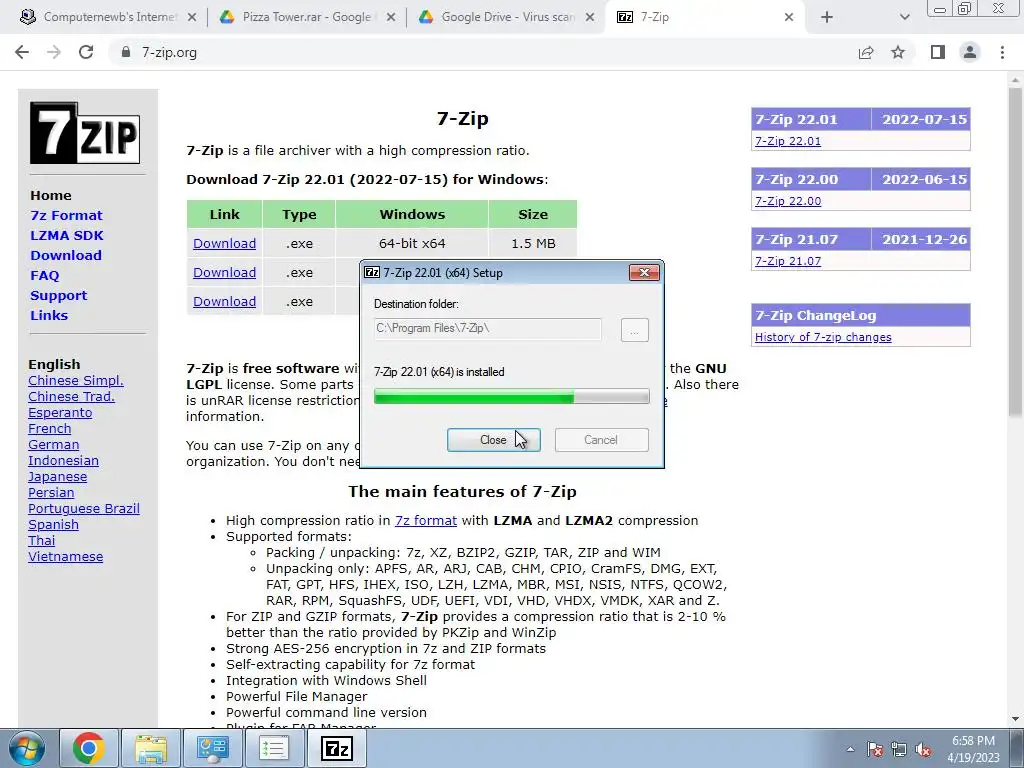The width and height of the screenshot is (1024, 768).
Task: Click the browse '...' button in Setup
Action: 634,330
